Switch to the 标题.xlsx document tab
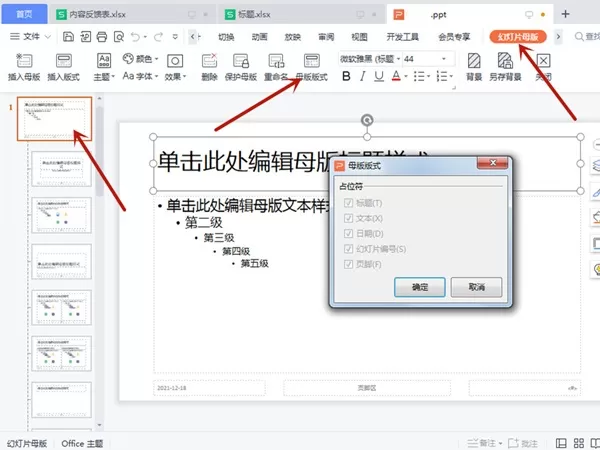 tap(300, 15)
